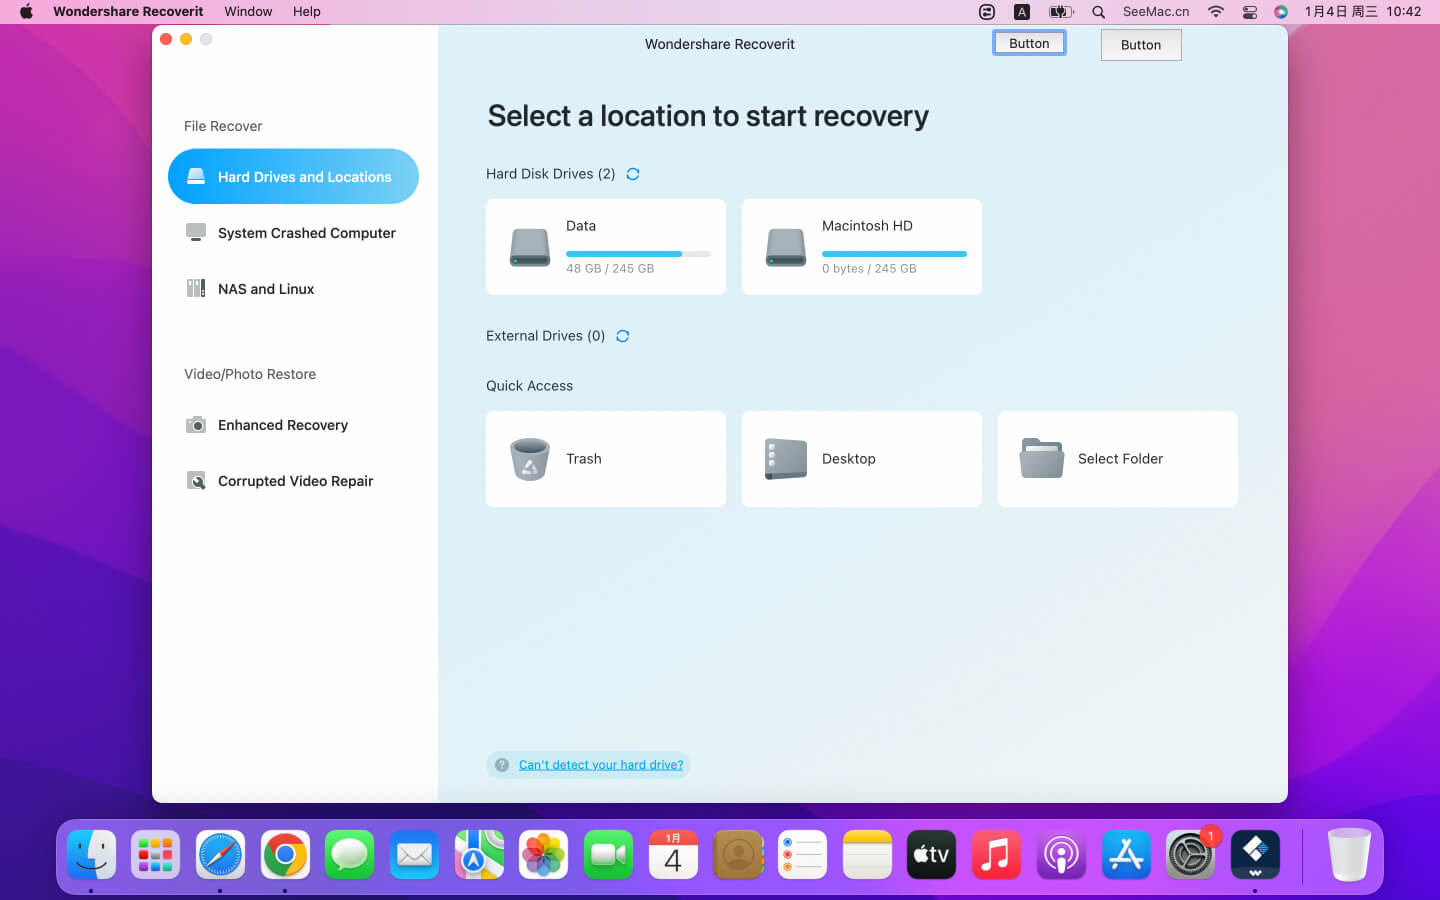Viewport: 1440px width, 900px height.
Task: Go to NAS and Linux recovery
Action: click(266, 289)
